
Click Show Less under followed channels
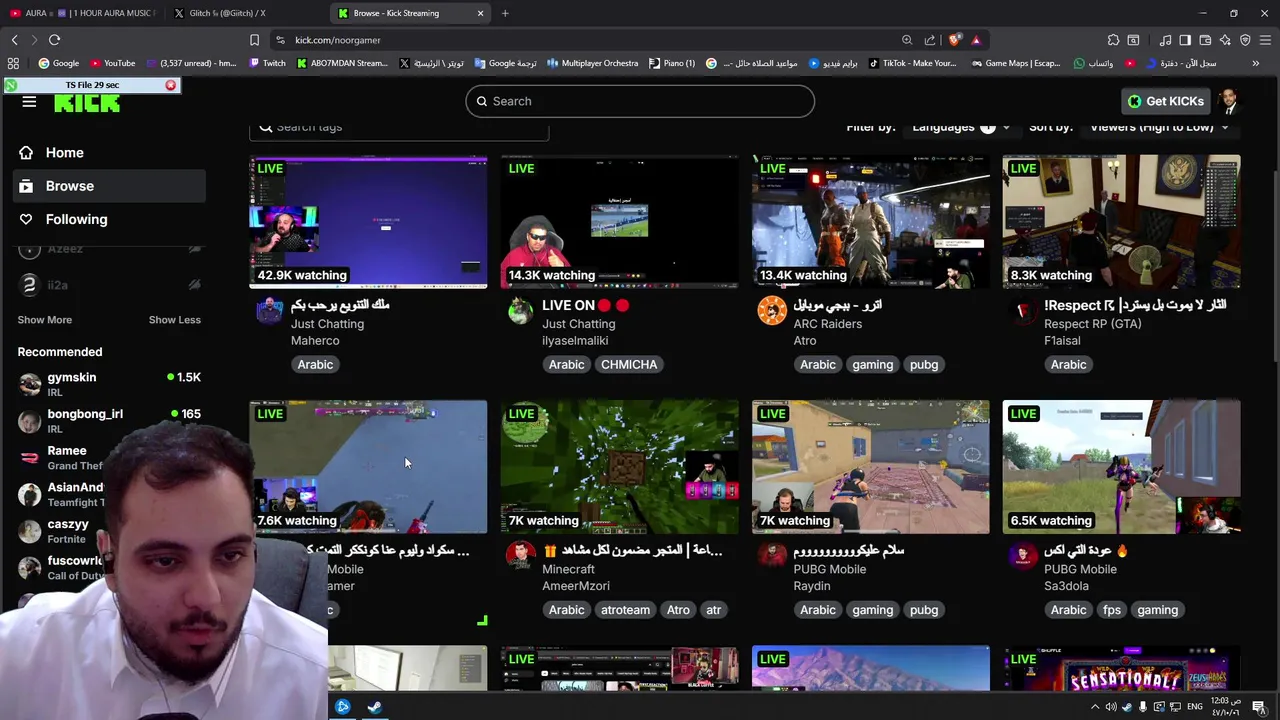[174, 320]
